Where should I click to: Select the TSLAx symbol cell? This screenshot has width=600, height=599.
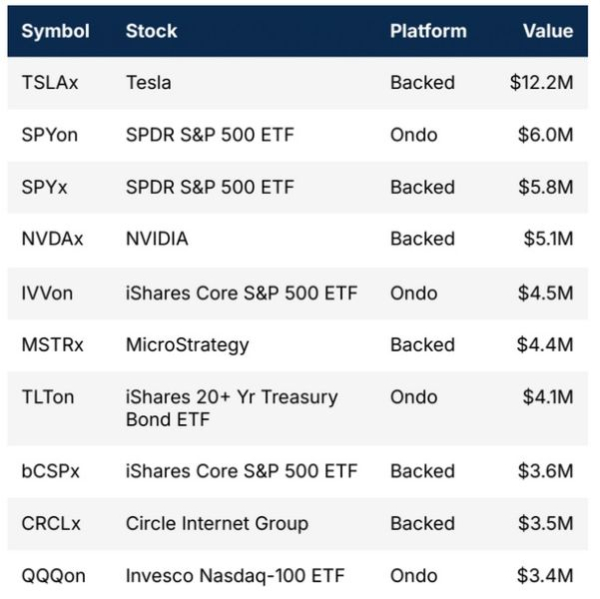point(50,83)
